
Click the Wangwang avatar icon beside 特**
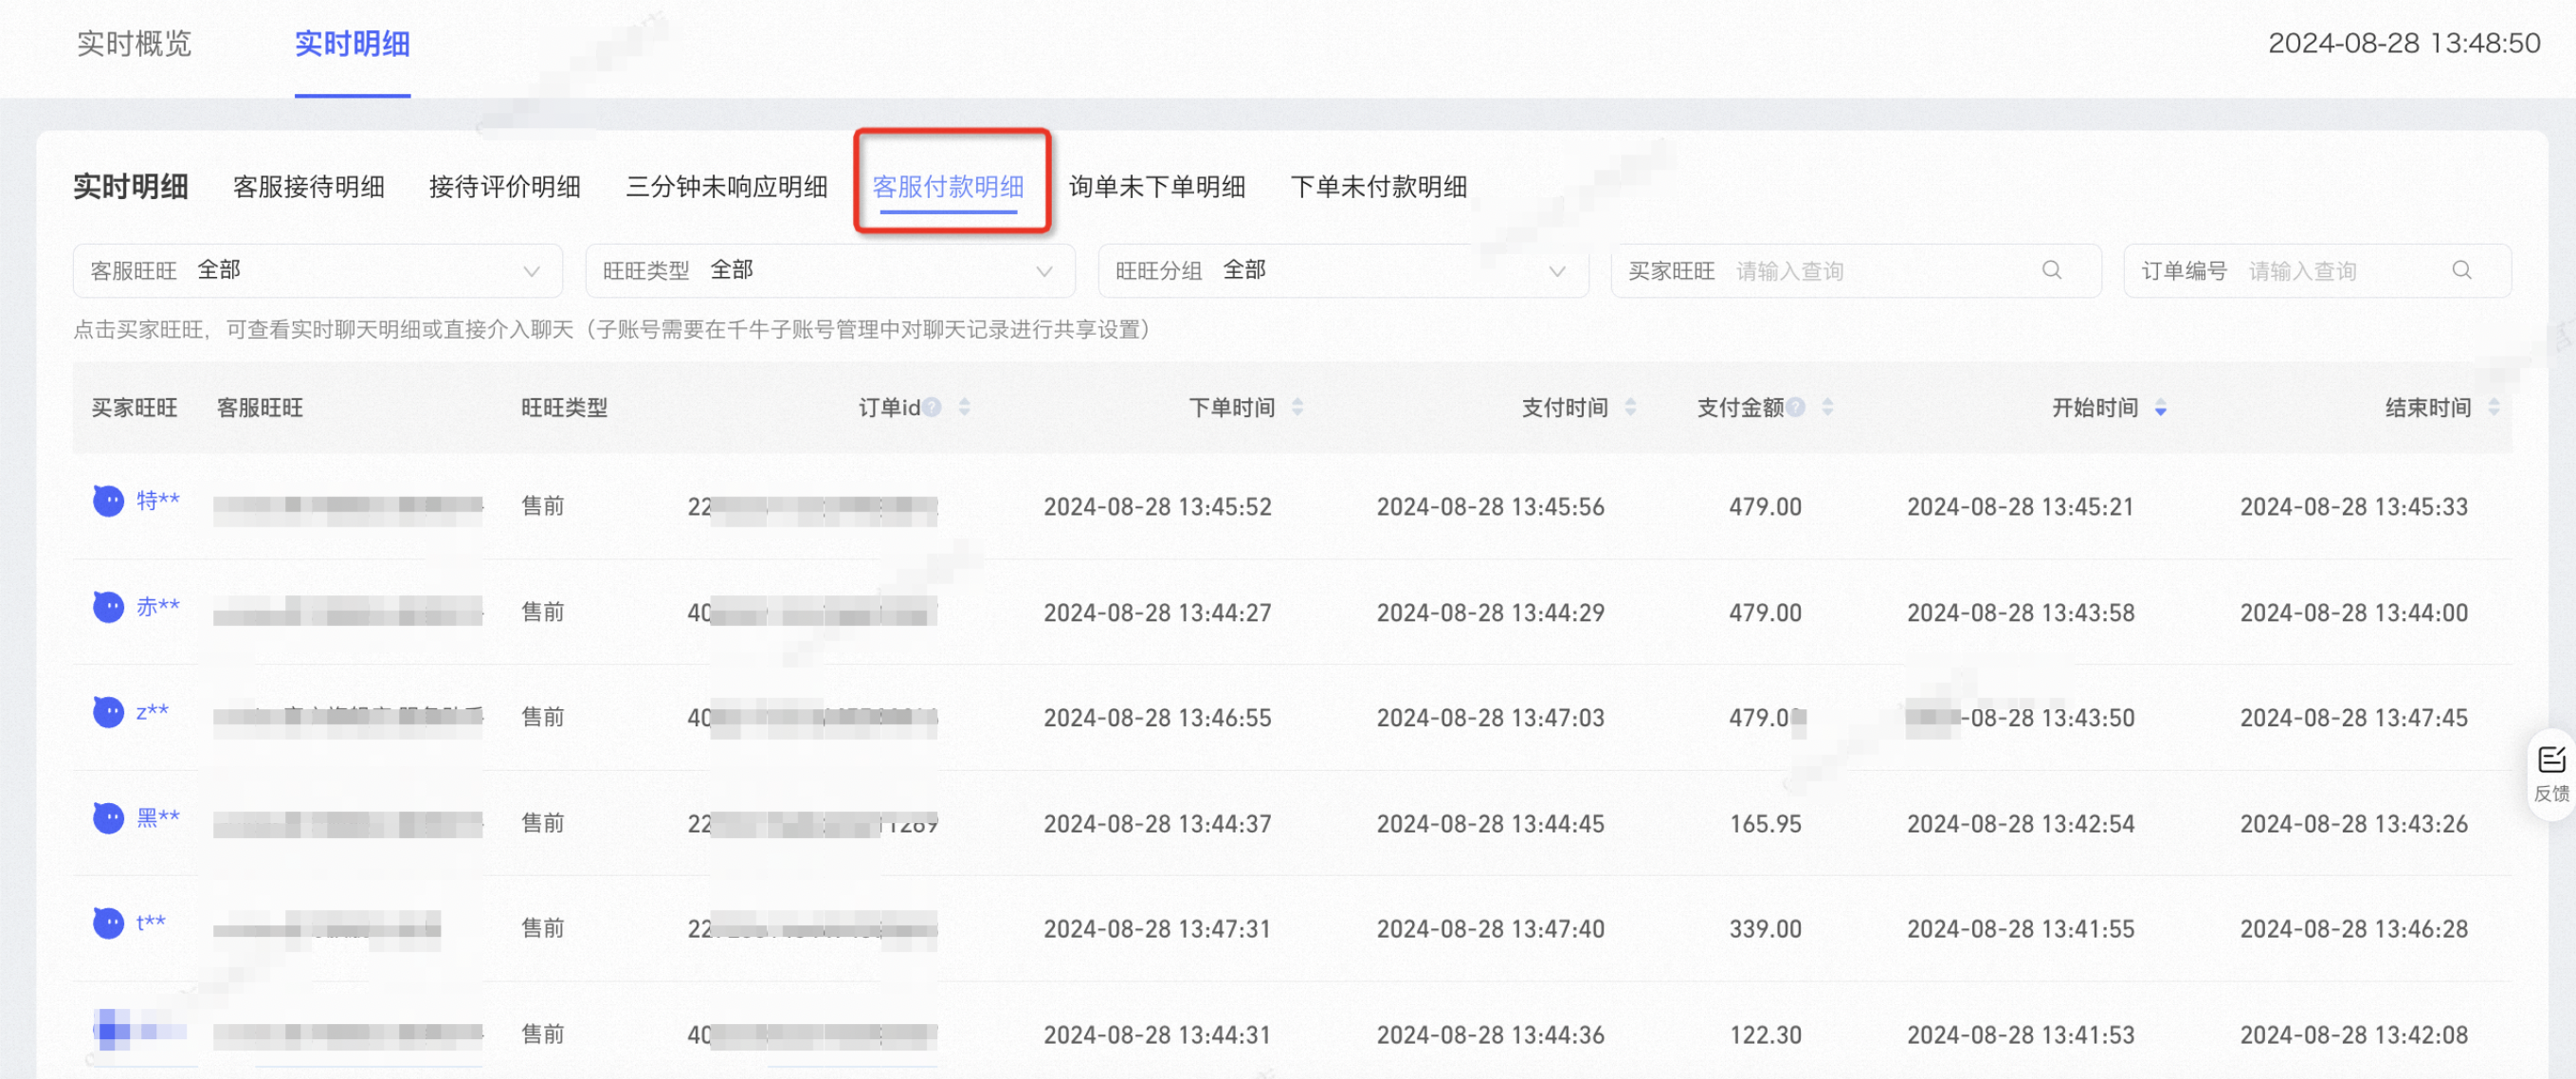point(108,500)
